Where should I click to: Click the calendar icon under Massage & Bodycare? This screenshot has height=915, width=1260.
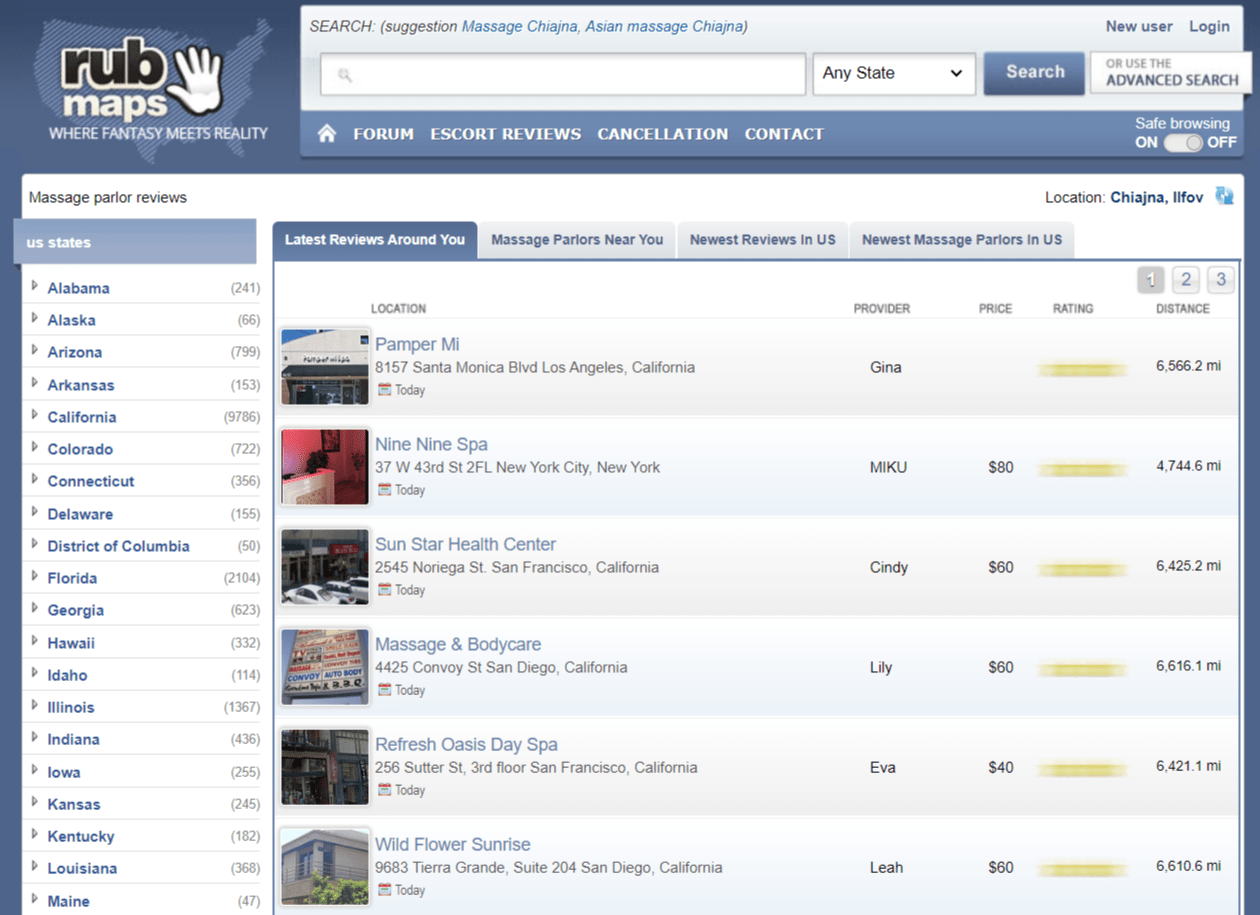(x=385, y=690)
